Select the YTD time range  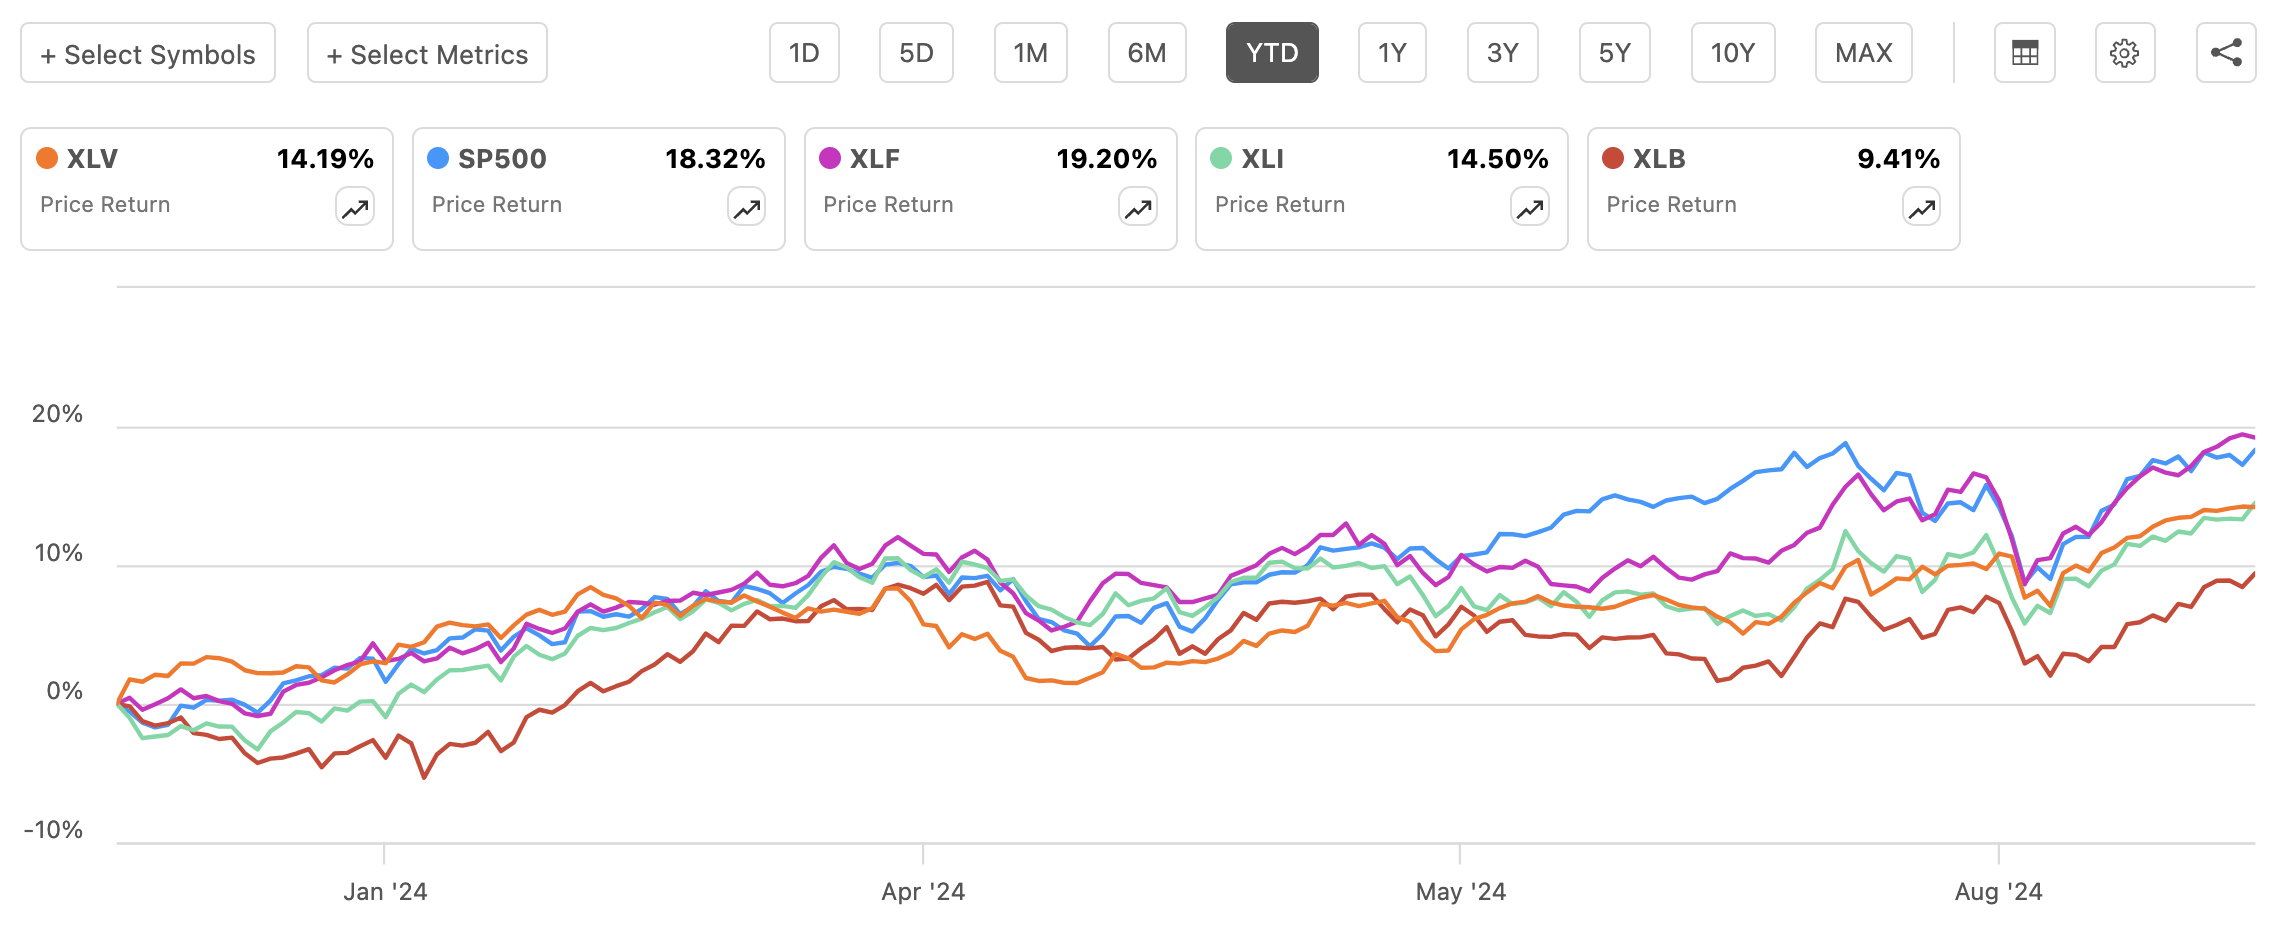tap(1272, 53)
